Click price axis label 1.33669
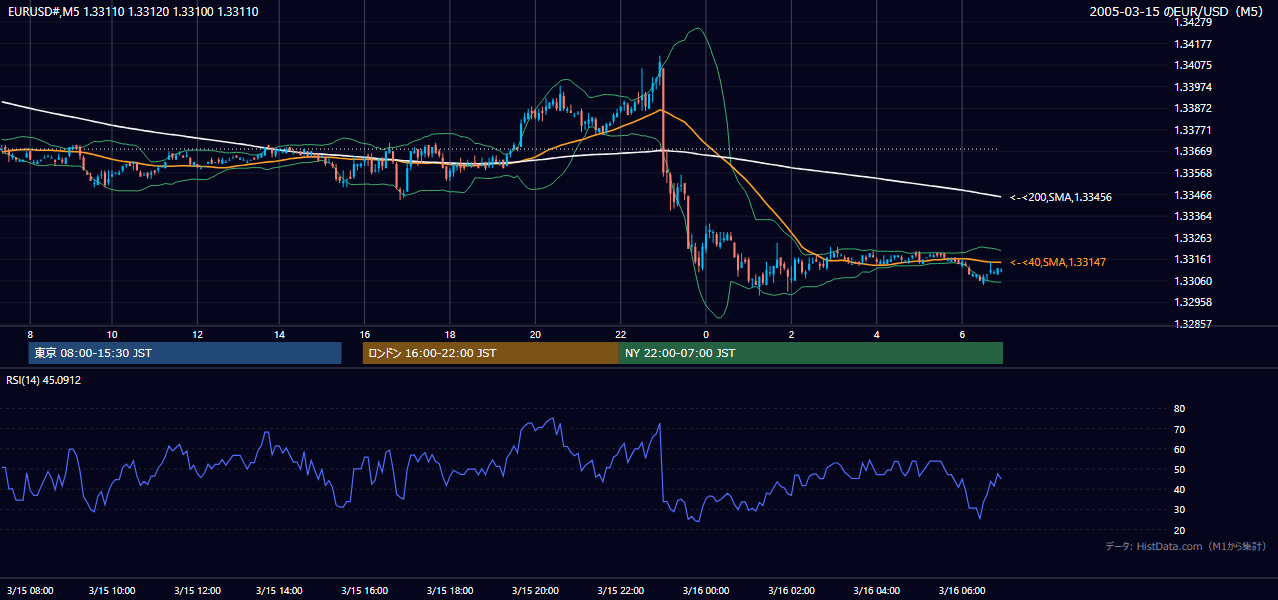Viewport: 1278px width, 600px height. point(1194,151)
